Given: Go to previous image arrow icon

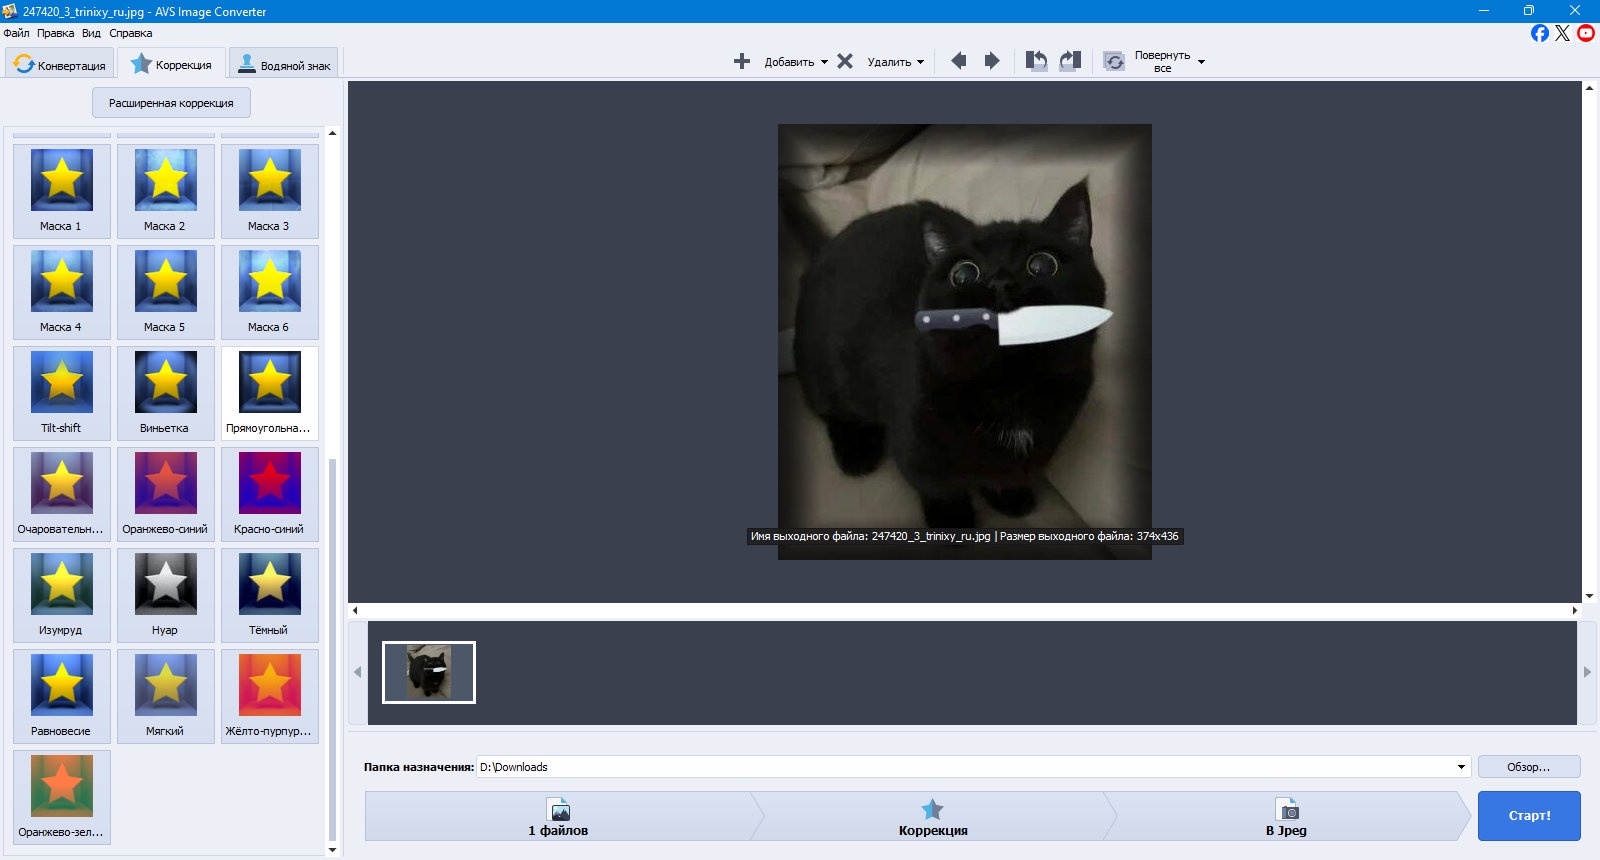Looking at the screenshot, I should pos(958,61).
